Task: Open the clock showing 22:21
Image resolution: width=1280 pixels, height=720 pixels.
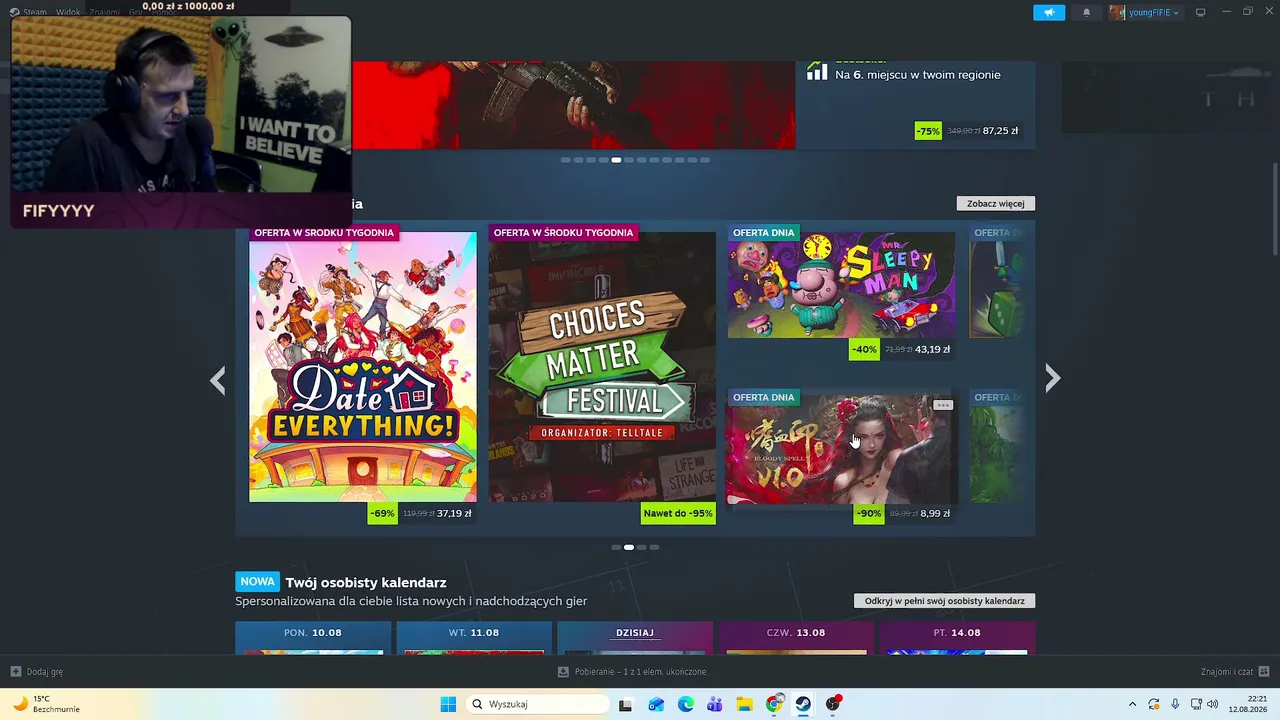Action: click(x=1248, y=704)
